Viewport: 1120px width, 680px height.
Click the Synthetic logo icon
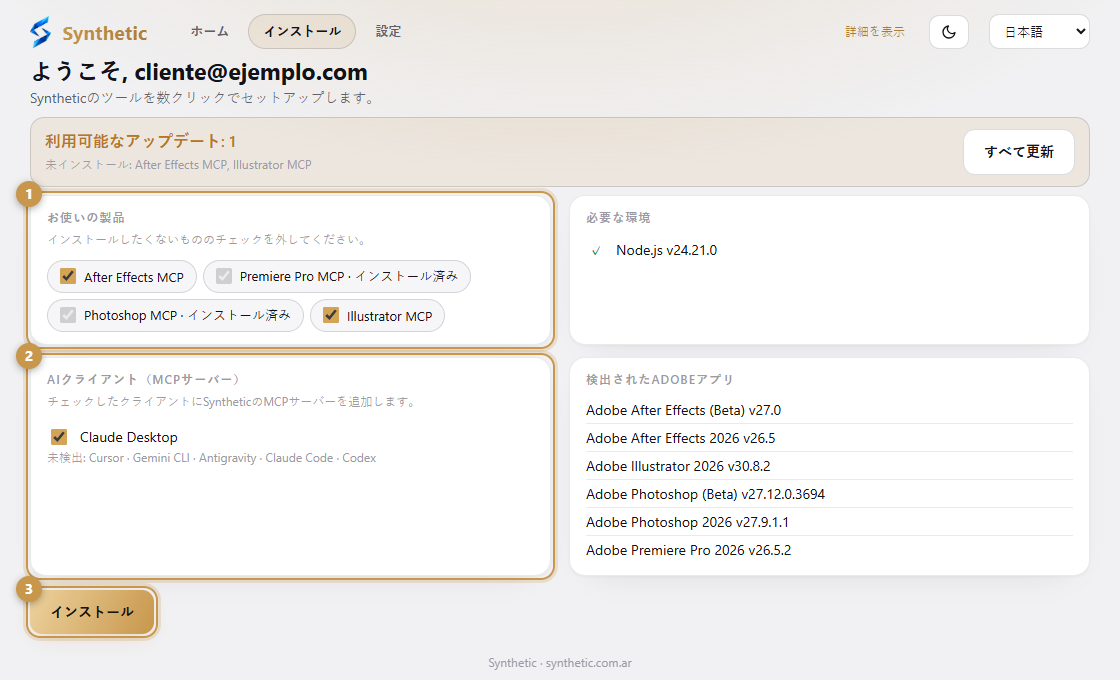click(41, 32)
